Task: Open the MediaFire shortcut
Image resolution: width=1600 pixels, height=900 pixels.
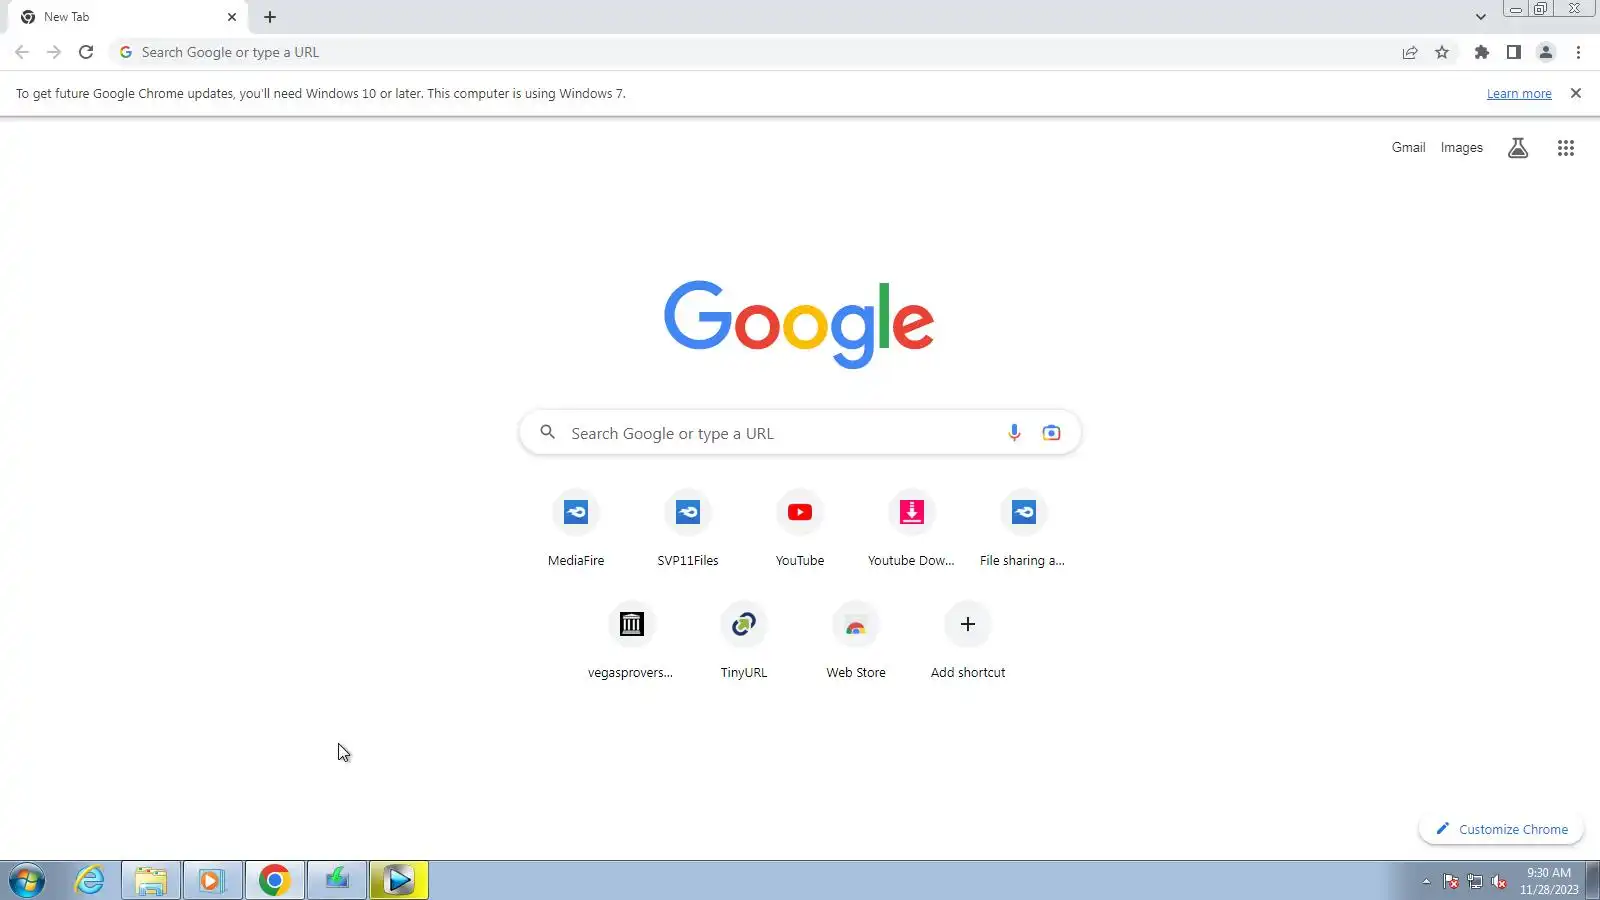Action: point(576,530)
